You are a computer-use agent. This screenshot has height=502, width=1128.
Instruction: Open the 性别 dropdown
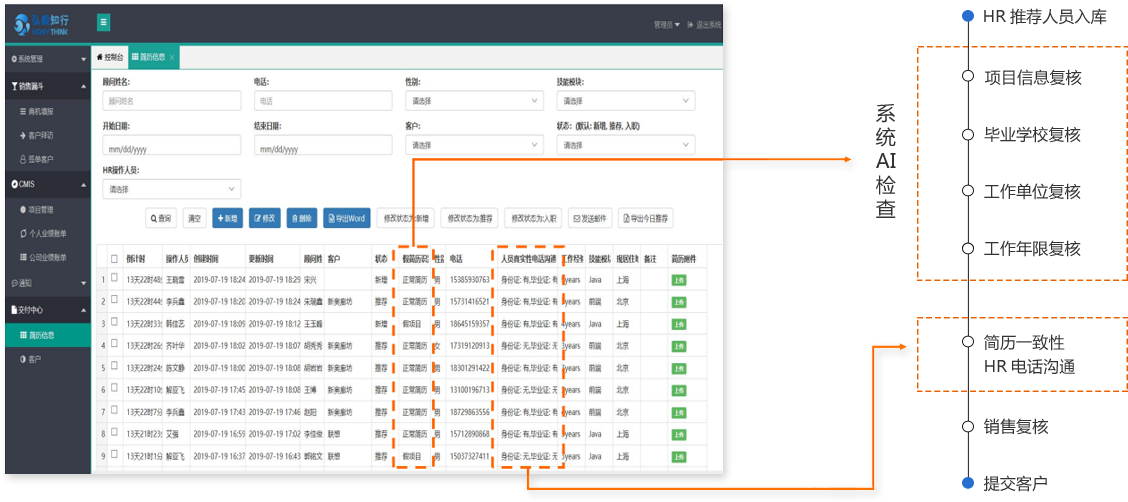pyautogui.click(x=474, y=101)
